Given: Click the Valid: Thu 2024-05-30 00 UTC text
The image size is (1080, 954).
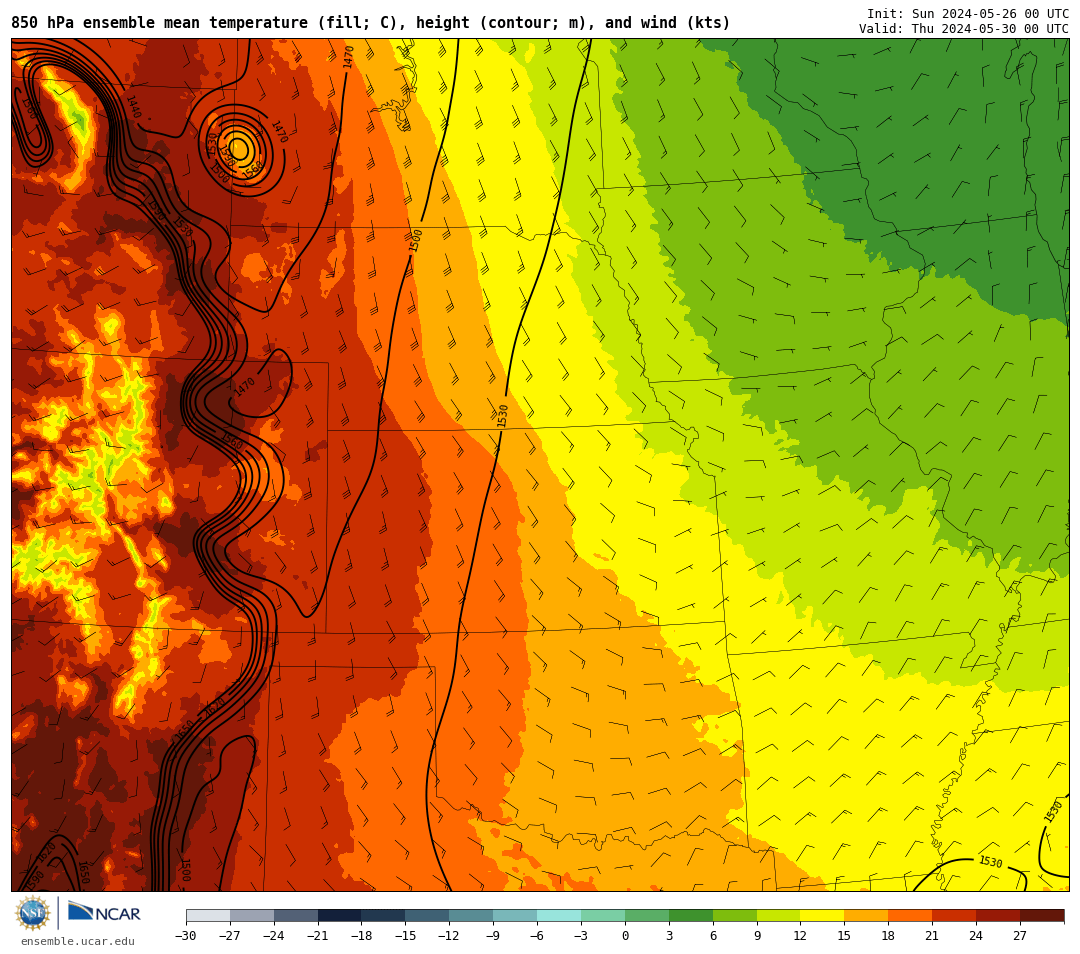Looking at the screenshot, I should pyautogui.click(x=964, y=29).
